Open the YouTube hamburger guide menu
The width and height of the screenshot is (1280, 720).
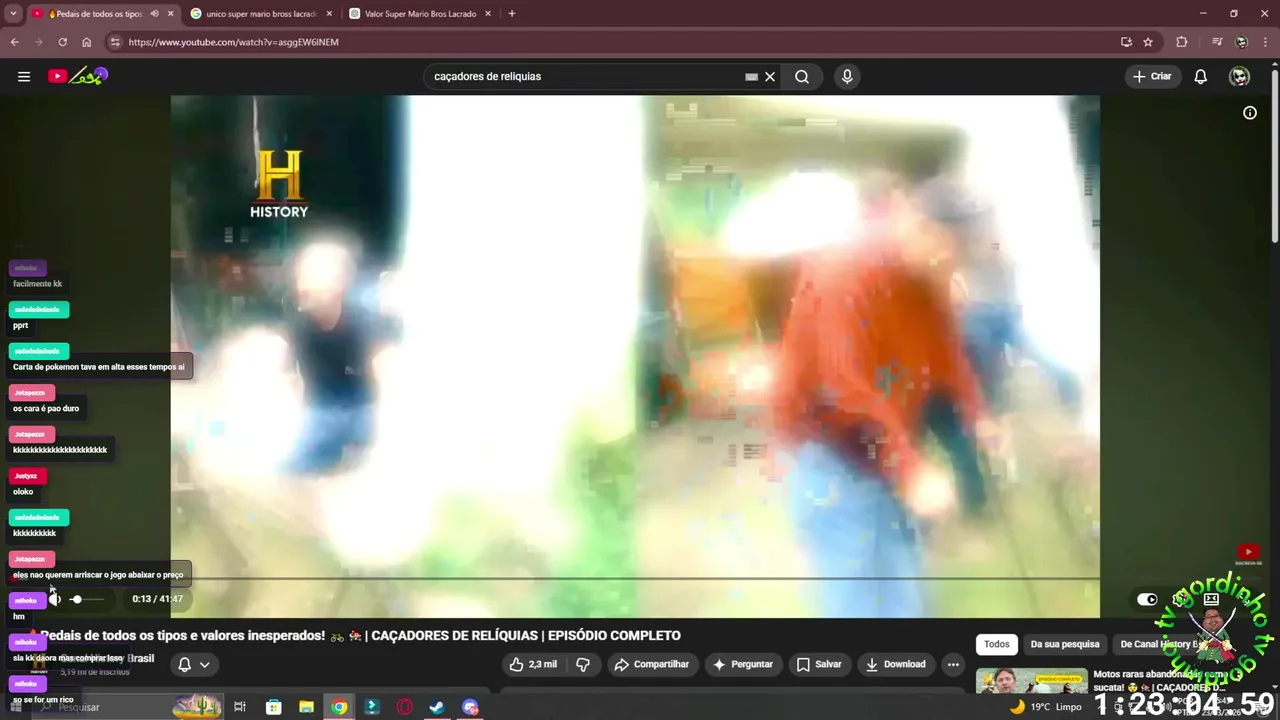(24, 76)
